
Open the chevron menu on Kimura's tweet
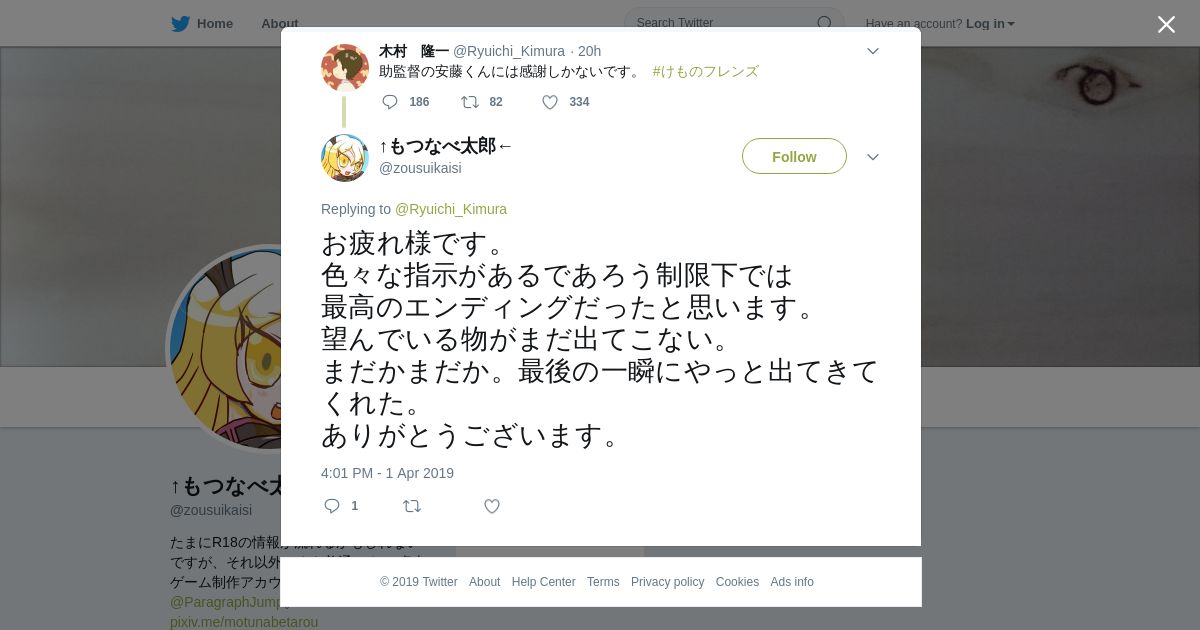(x=873, y=51)
